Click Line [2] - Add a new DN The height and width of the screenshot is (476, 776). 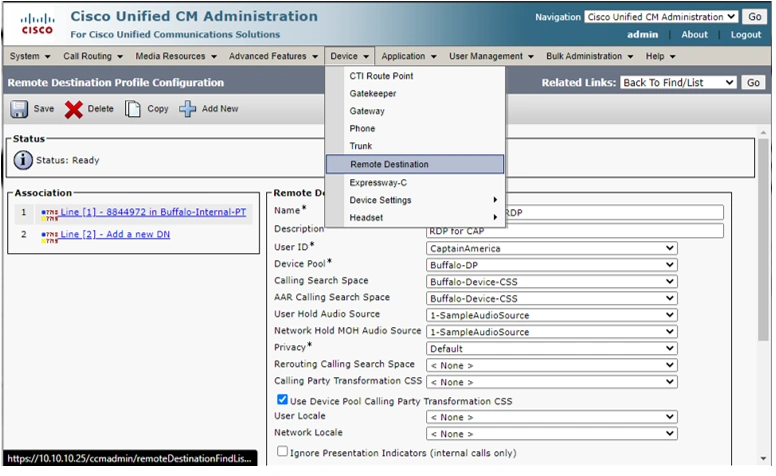pyautogui.click(x=115, y=234)
